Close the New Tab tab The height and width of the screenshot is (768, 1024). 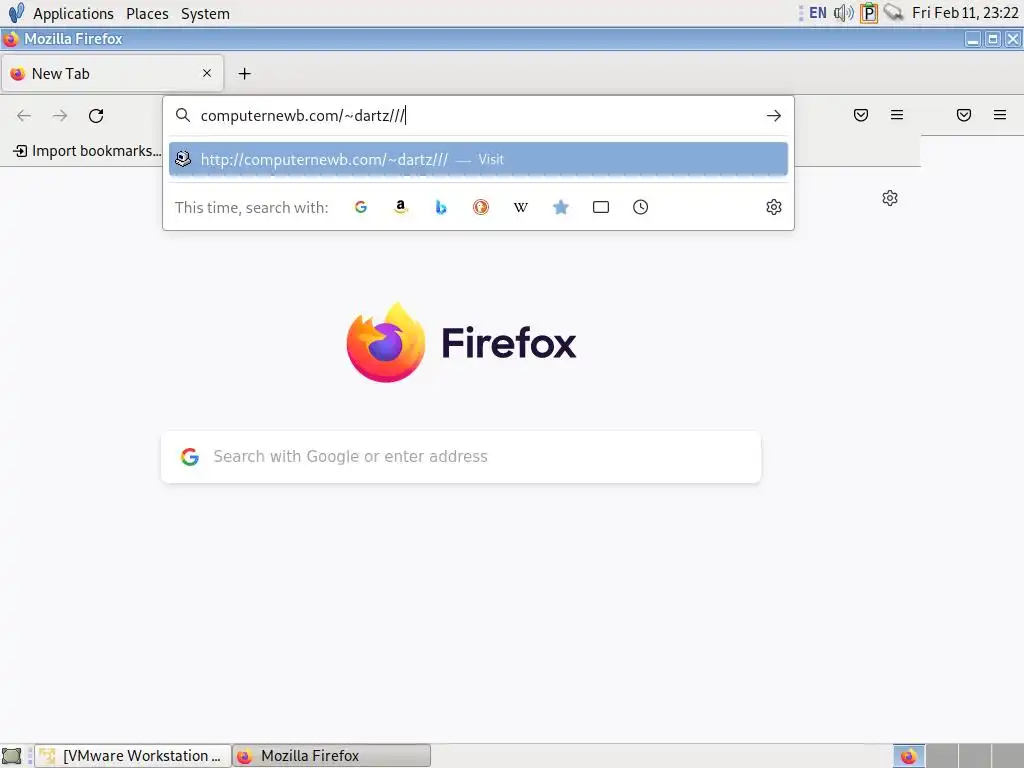point(207,73)
